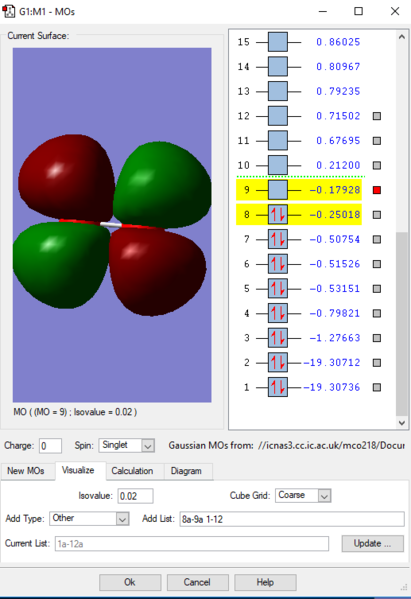Click the Add List input field
This screenshot has height=599, width=411.
(x=292, y=519)
